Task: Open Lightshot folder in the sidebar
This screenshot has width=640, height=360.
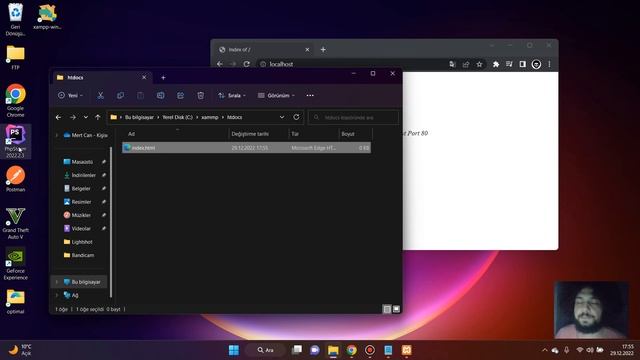Action: pos(82,242)
